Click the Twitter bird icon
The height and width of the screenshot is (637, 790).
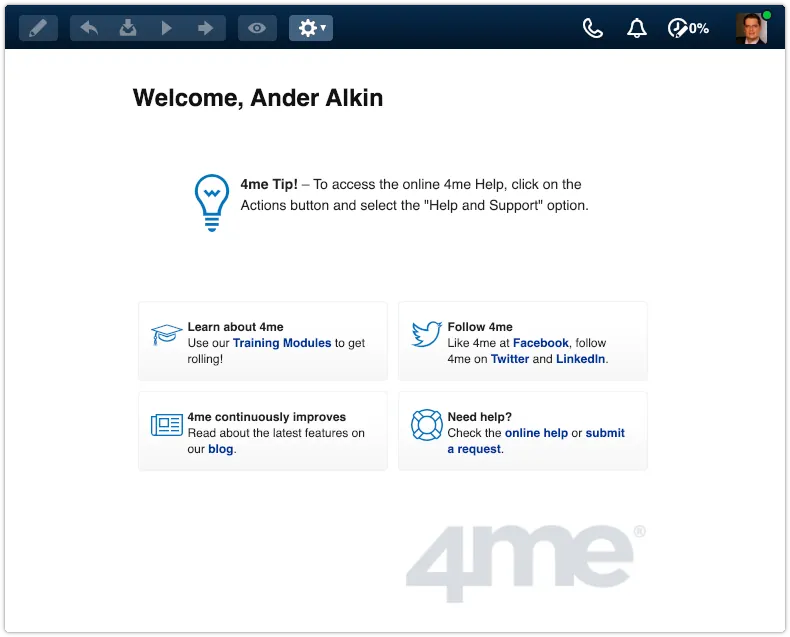(426, 334)
